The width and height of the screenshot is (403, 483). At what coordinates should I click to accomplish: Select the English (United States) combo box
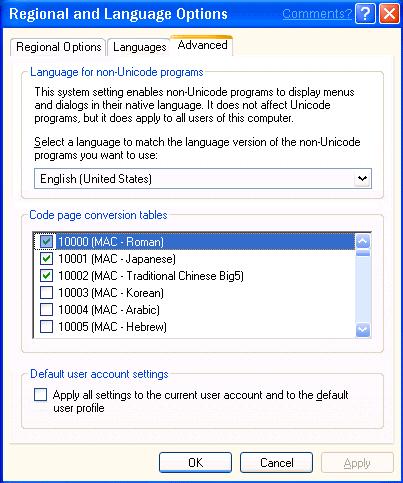tap(203, 179)
